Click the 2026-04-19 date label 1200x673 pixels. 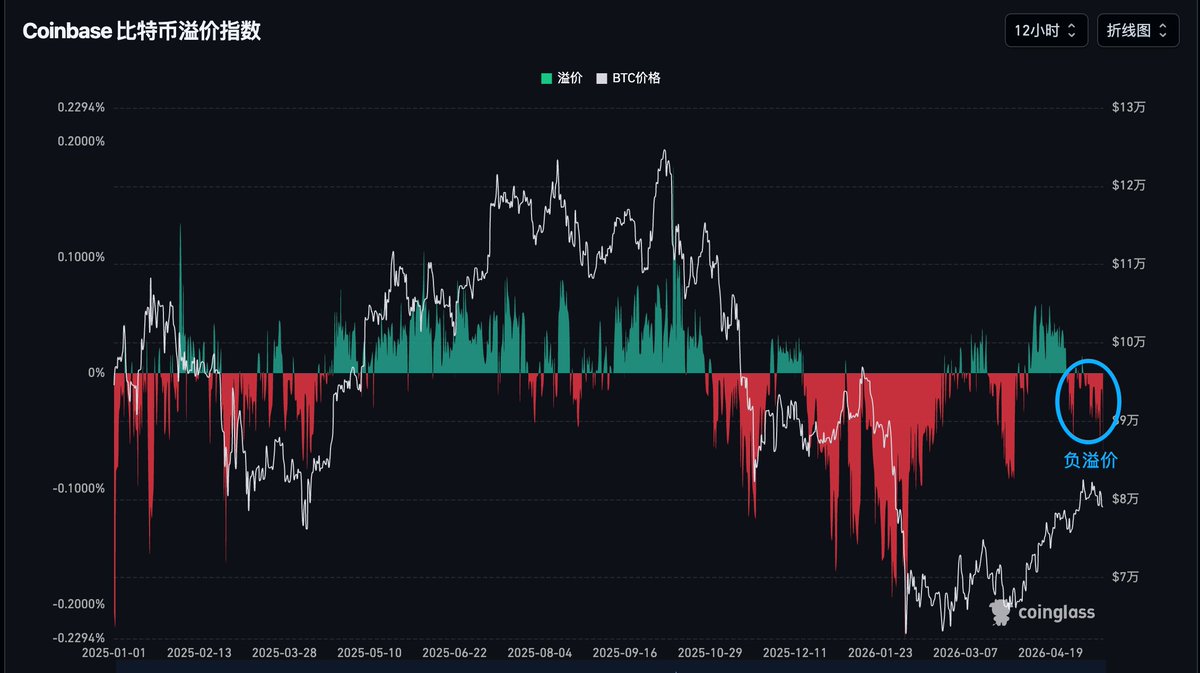pyautogui.click(x=1050, y=653)
